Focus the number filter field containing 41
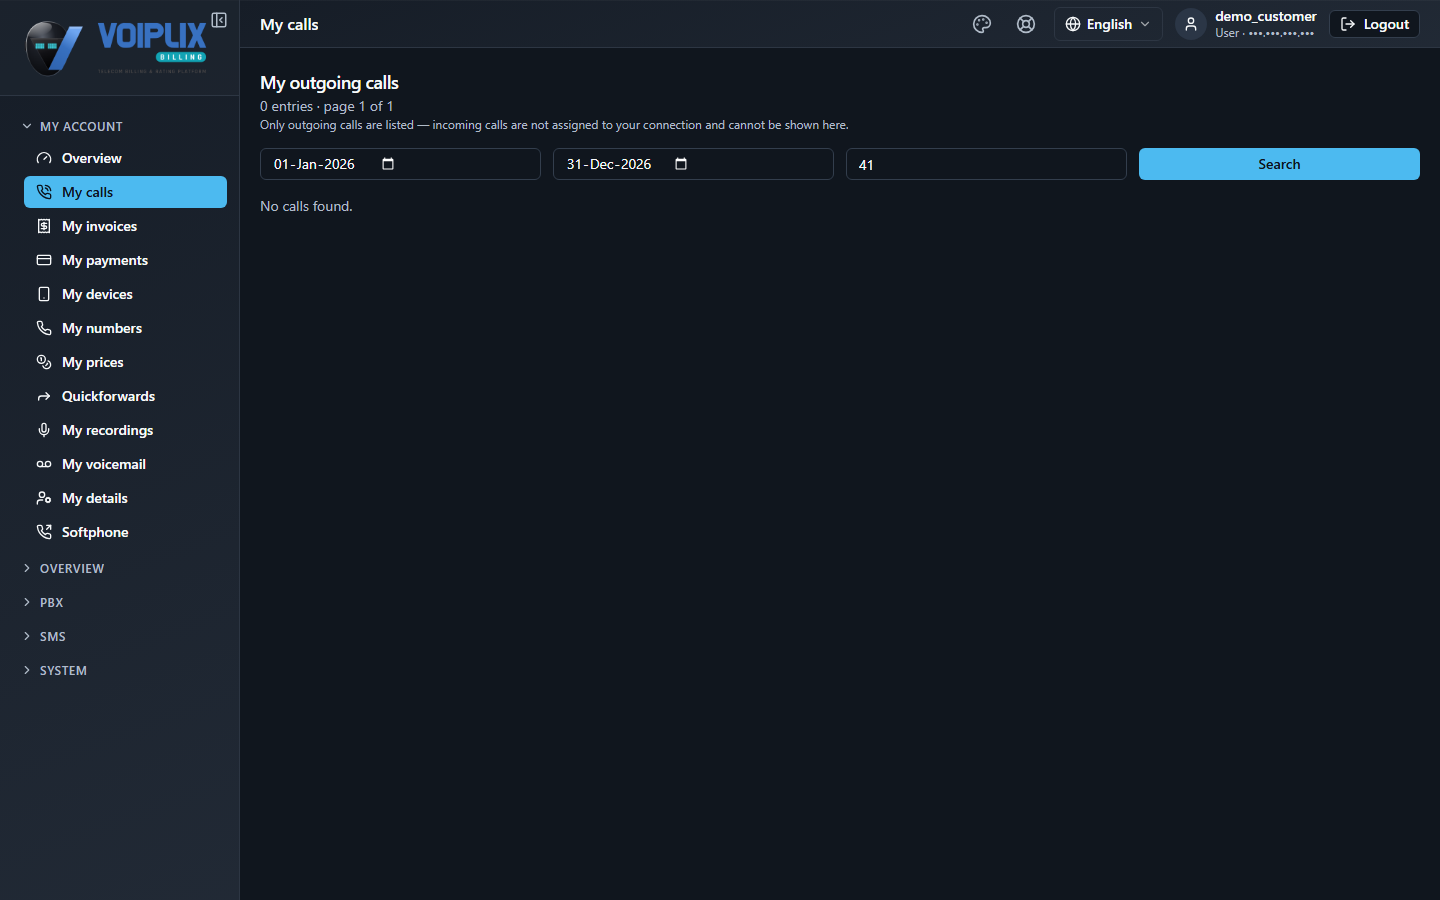The height and width of the screenshot is (900, 1440). pos(986,164)
